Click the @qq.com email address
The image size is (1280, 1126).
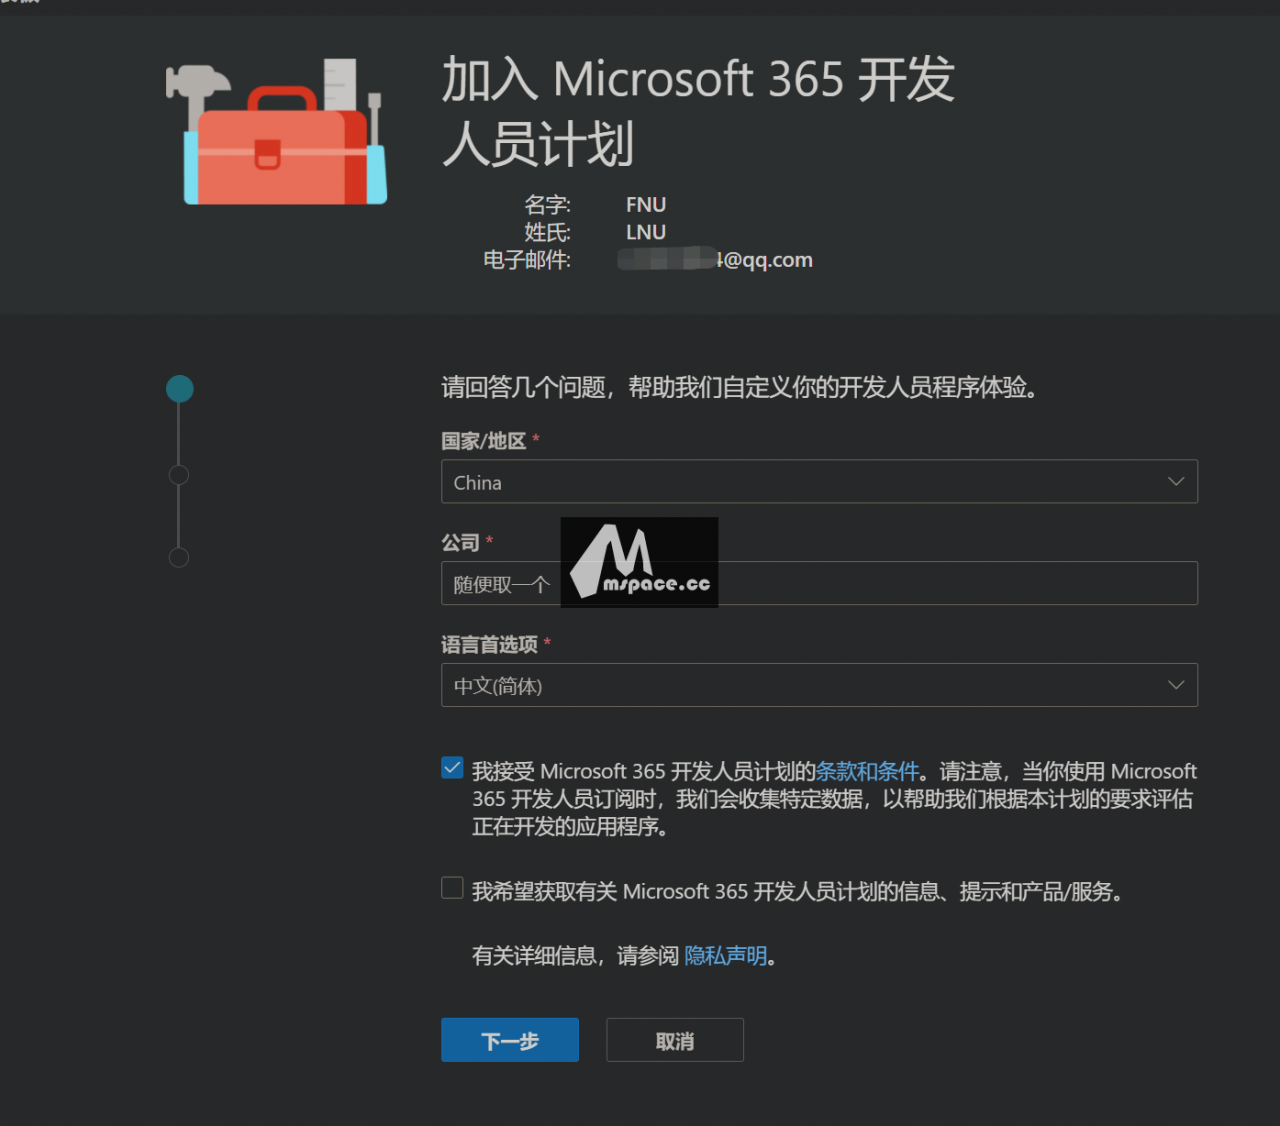click(x=715, y=260)
